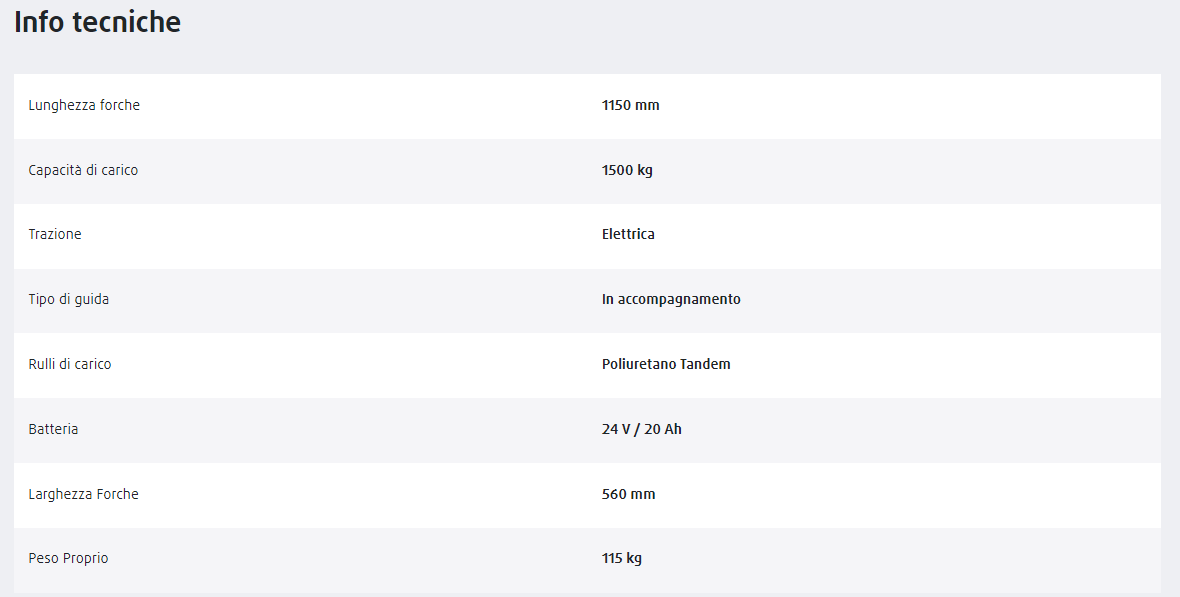Click the 24 V / 20 Ah value
Image resolution: width=1180 pixels, height=597 pixels.
(642, 429)
